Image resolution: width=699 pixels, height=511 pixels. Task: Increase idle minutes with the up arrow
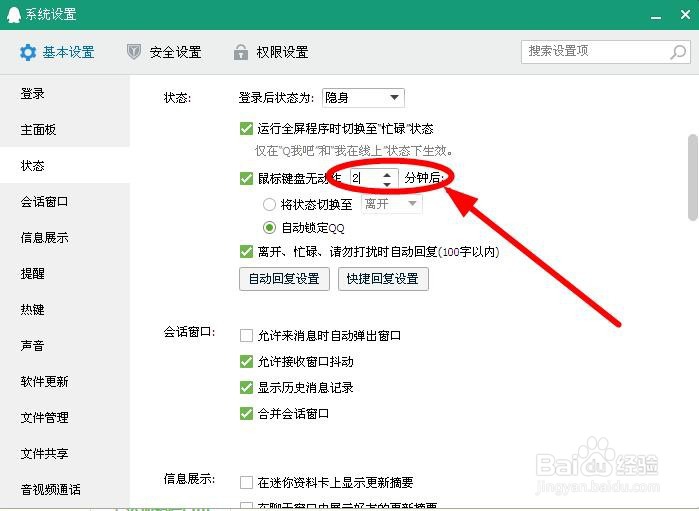coord(387,174)
